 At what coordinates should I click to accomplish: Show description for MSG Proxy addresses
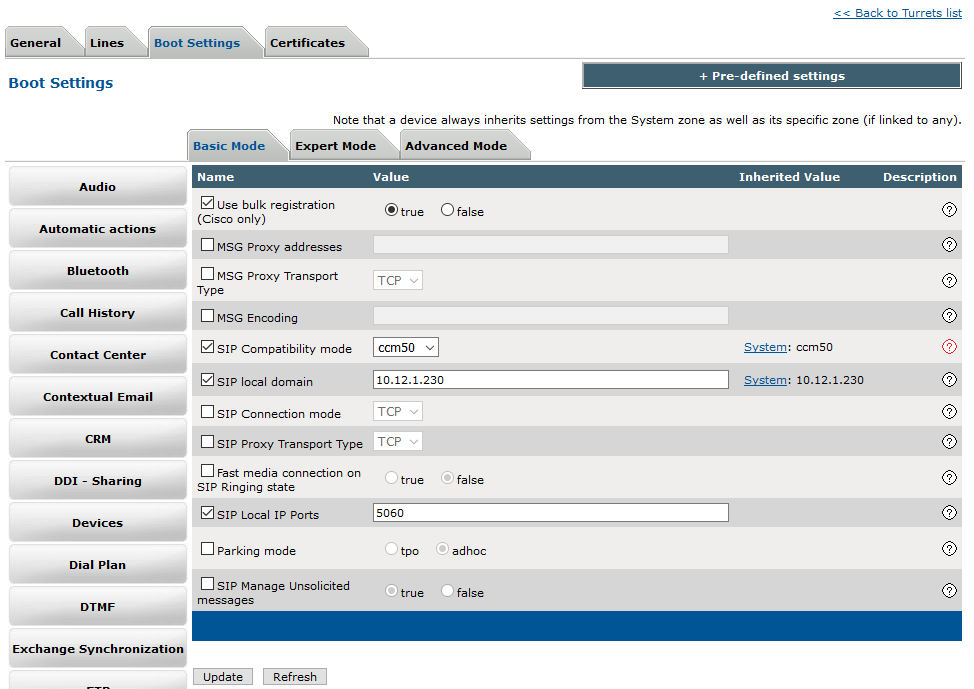[949, 245]
